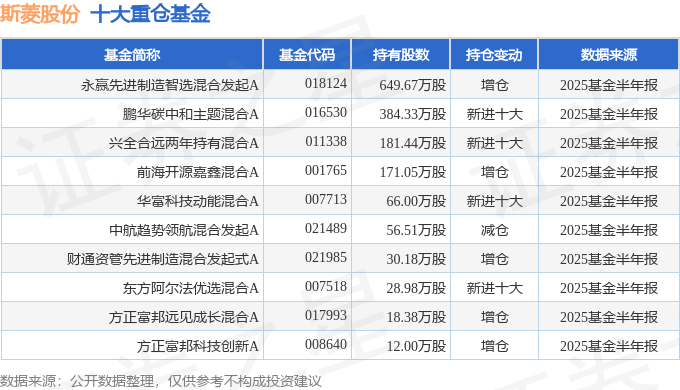Click the 基金代码 column header
The height and width of the screenshot is (390, 680).
click(307, 55)
